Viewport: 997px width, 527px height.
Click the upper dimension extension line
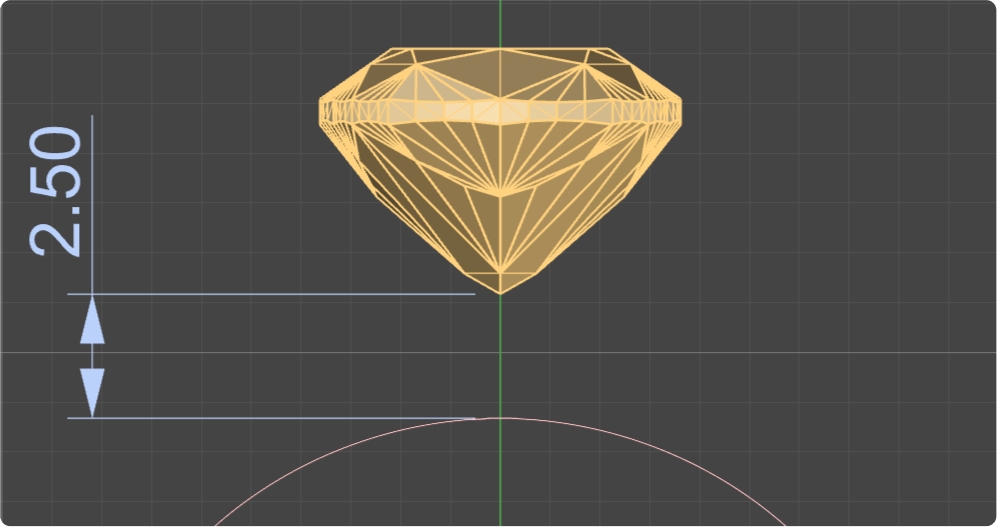click(x=280, y=294)
